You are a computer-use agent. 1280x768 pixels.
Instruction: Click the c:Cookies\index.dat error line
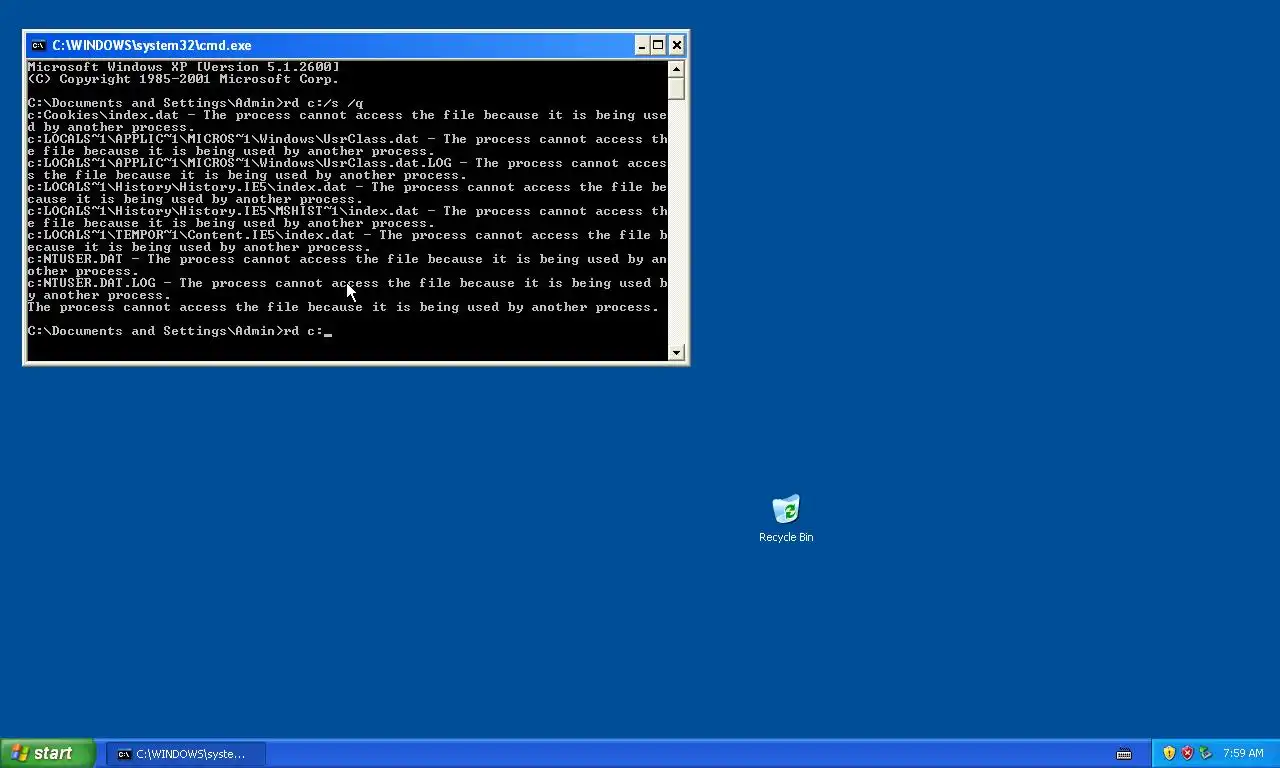tap(347, 121)
